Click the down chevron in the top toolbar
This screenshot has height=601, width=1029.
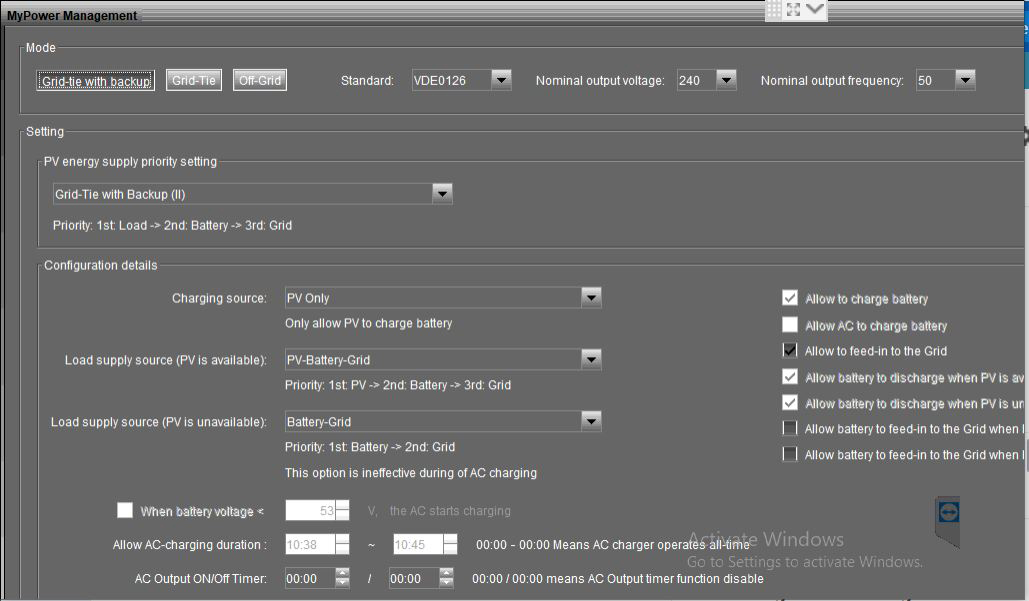click(x=815, y=9)
